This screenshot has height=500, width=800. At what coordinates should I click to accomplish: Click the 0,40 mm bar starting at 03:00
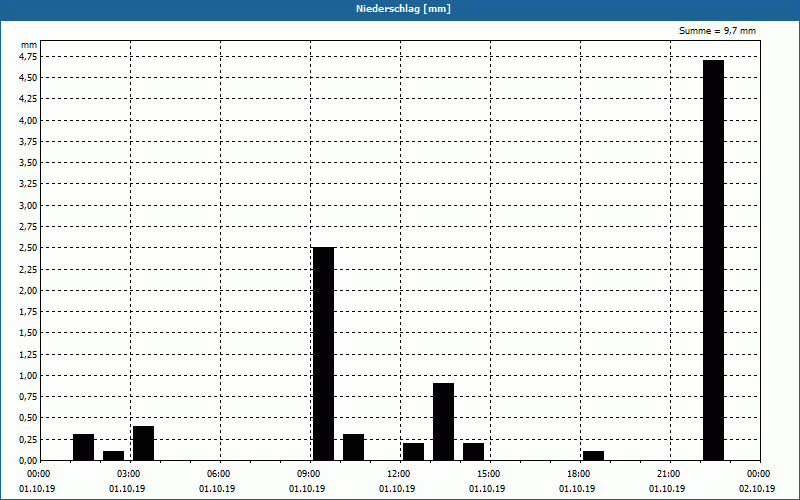pyautogui.click(x=143, y=443)
